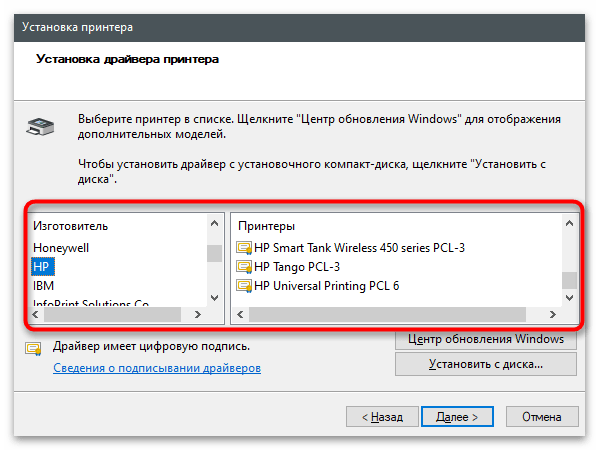Screen dimensions: 599x450
Task: Open the driver signing information link
Action: 157,368
